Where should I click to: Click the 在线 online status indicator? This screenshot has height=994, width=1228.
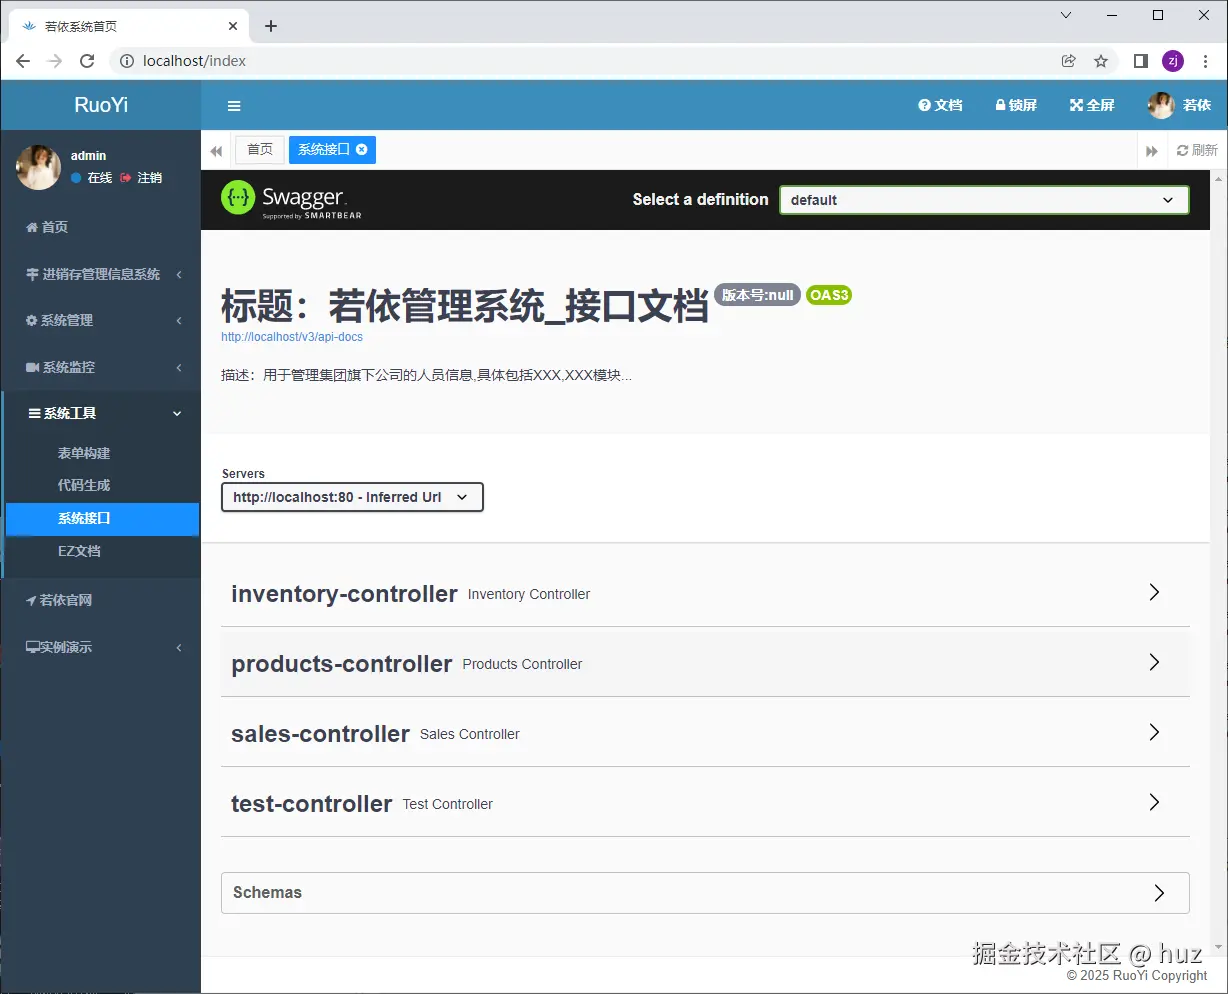(91, 177)
